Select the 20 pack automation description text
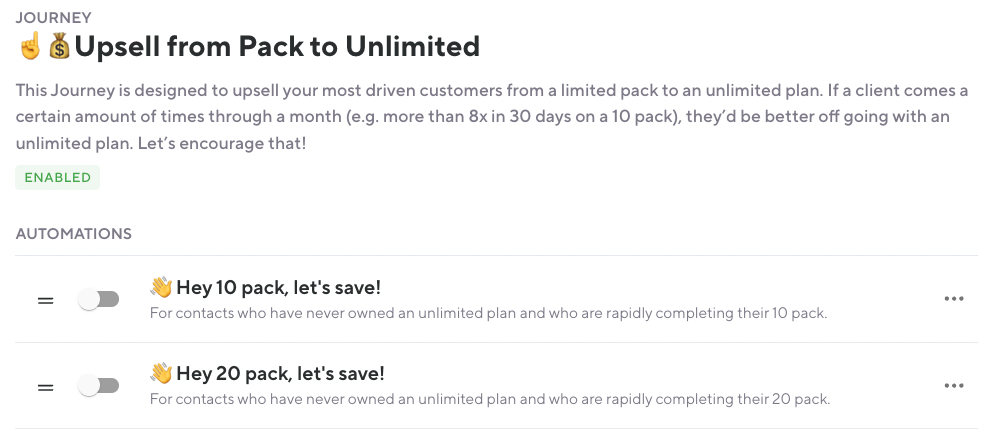Screen dimensions: 989x439 pos(489,400)
